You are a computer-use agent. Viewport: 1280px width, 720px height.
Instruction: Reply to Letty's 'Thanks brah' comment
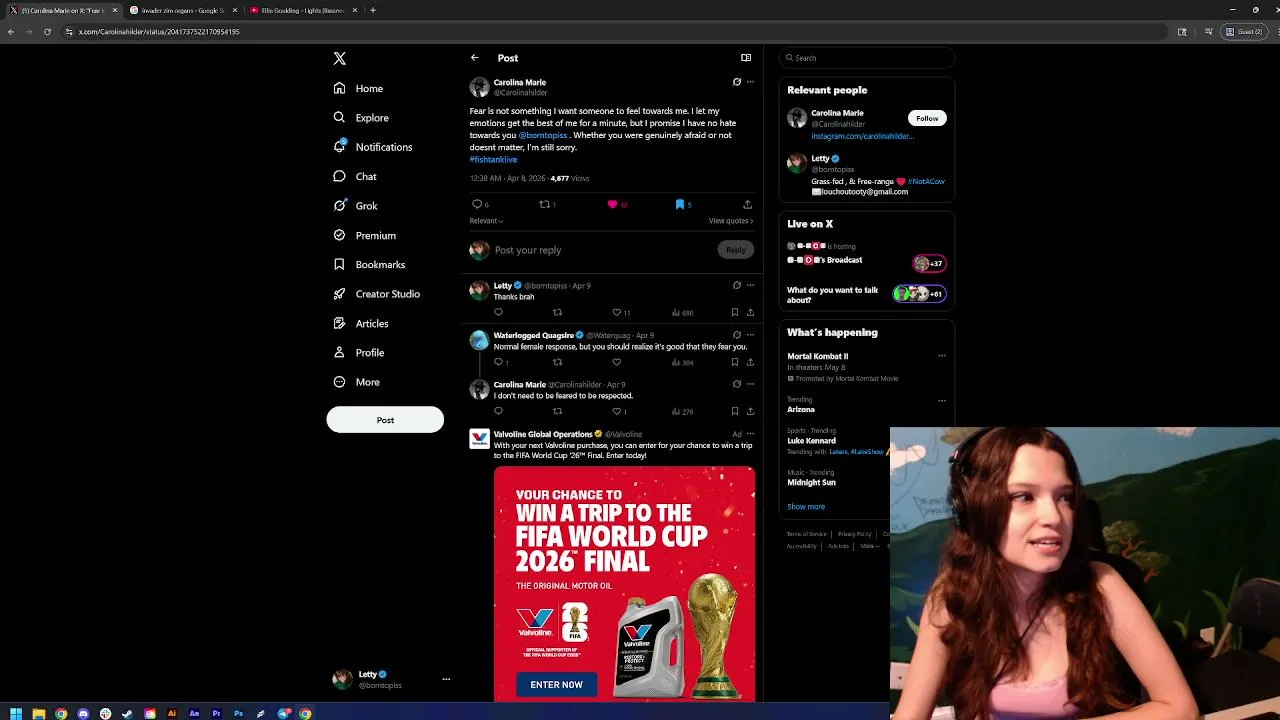[x=498, y=312]
